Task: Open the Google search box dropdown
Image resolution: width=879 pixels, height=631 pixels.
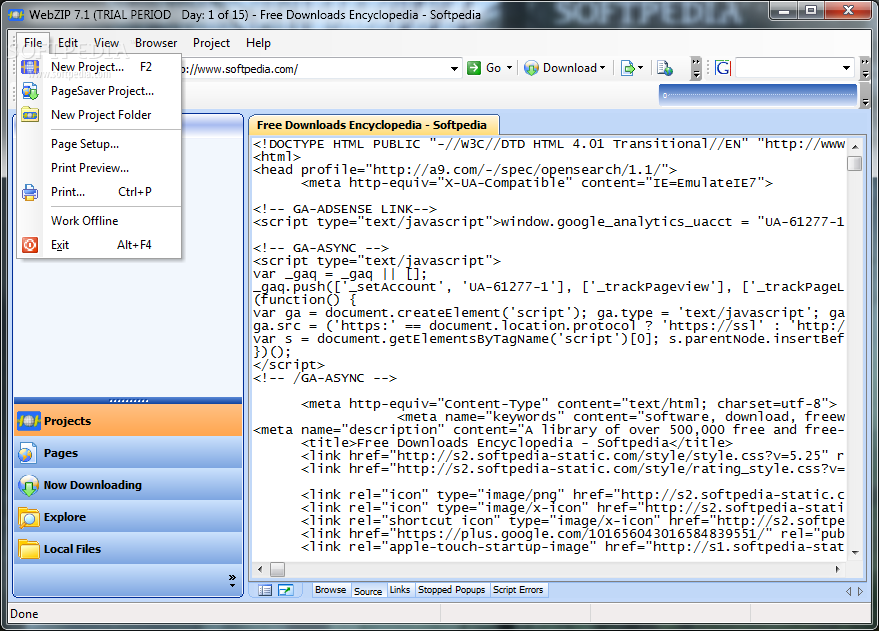Action: [x=846, y=68]
